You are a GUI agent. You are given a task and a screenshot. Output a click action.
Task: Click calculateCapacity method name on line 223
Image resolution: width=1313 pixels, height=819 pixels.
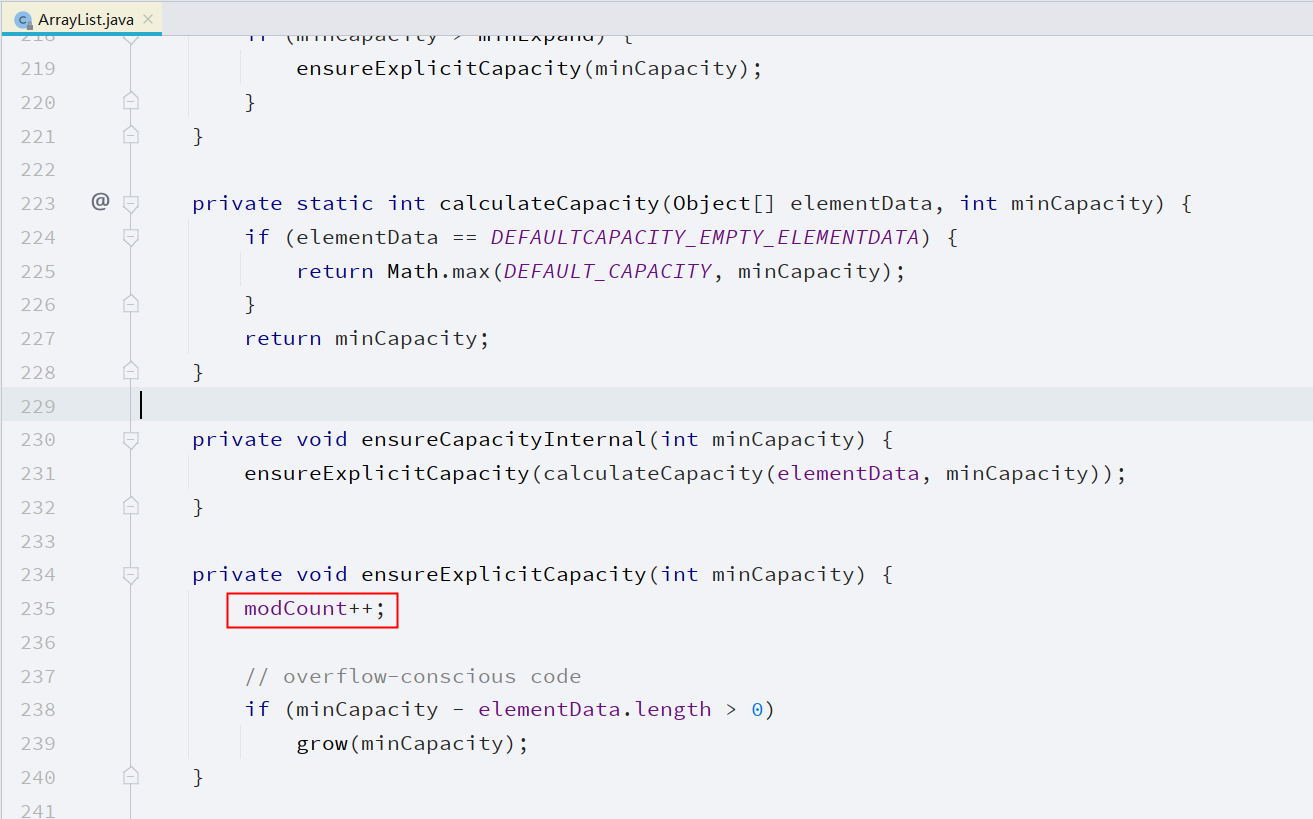[x=549, y=203]
